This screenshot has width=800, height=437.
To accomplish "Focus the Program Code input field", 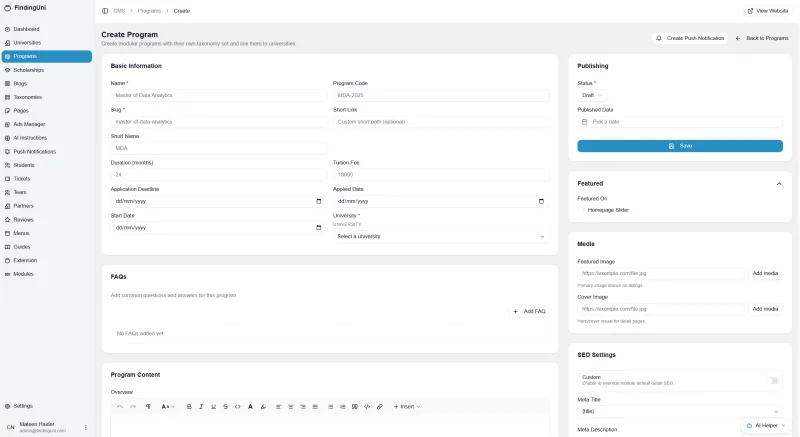I will (x=441, y=95).
